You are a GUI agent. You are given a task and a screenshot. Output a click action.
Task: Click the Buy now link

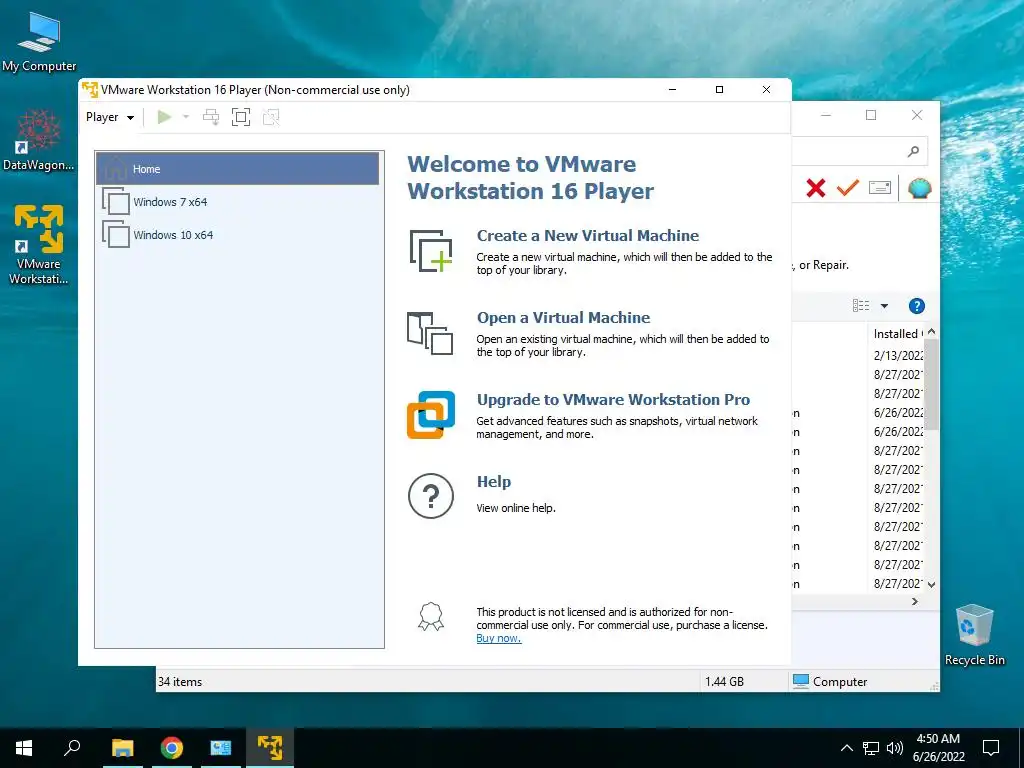tap(498, 639)
